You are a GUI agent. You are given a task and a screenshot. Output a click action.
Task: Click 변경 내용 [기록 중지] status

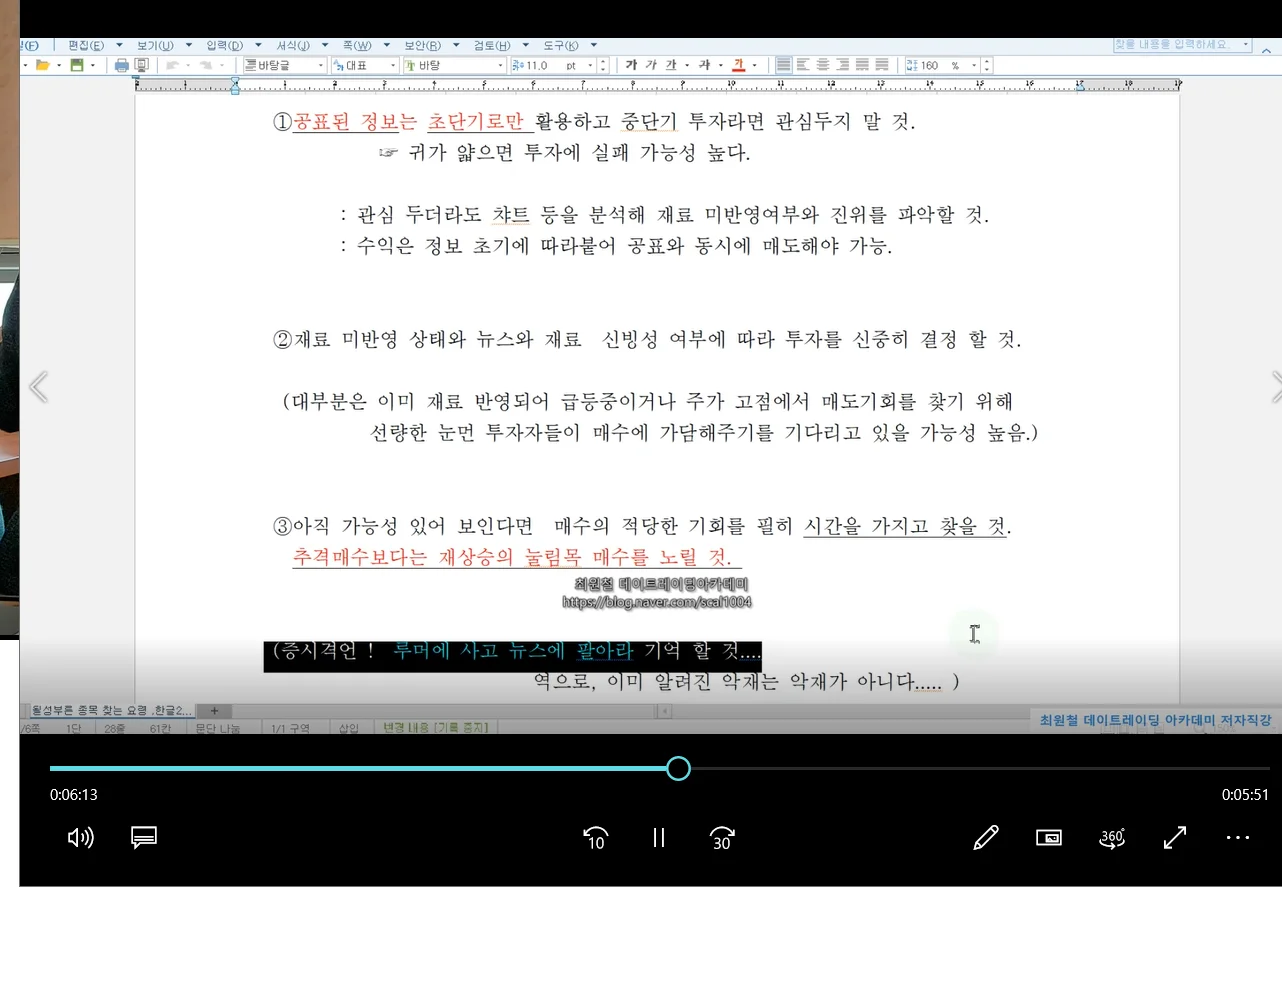[435, 727]
